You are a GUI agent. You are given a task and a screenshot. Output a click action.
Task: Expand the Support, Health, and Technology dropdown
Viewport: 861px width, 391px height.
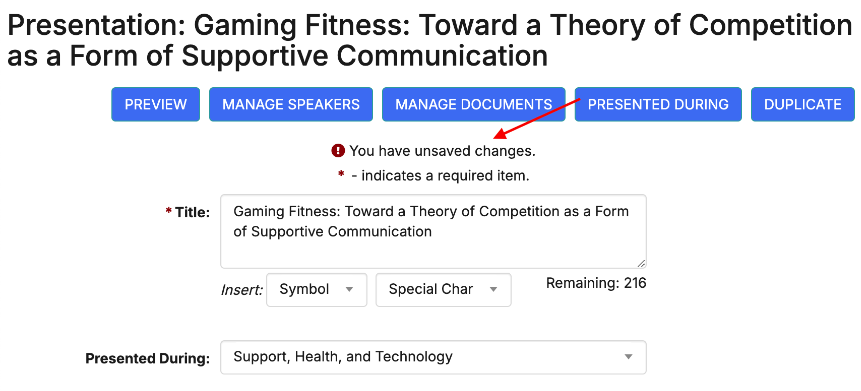[433, 358]
